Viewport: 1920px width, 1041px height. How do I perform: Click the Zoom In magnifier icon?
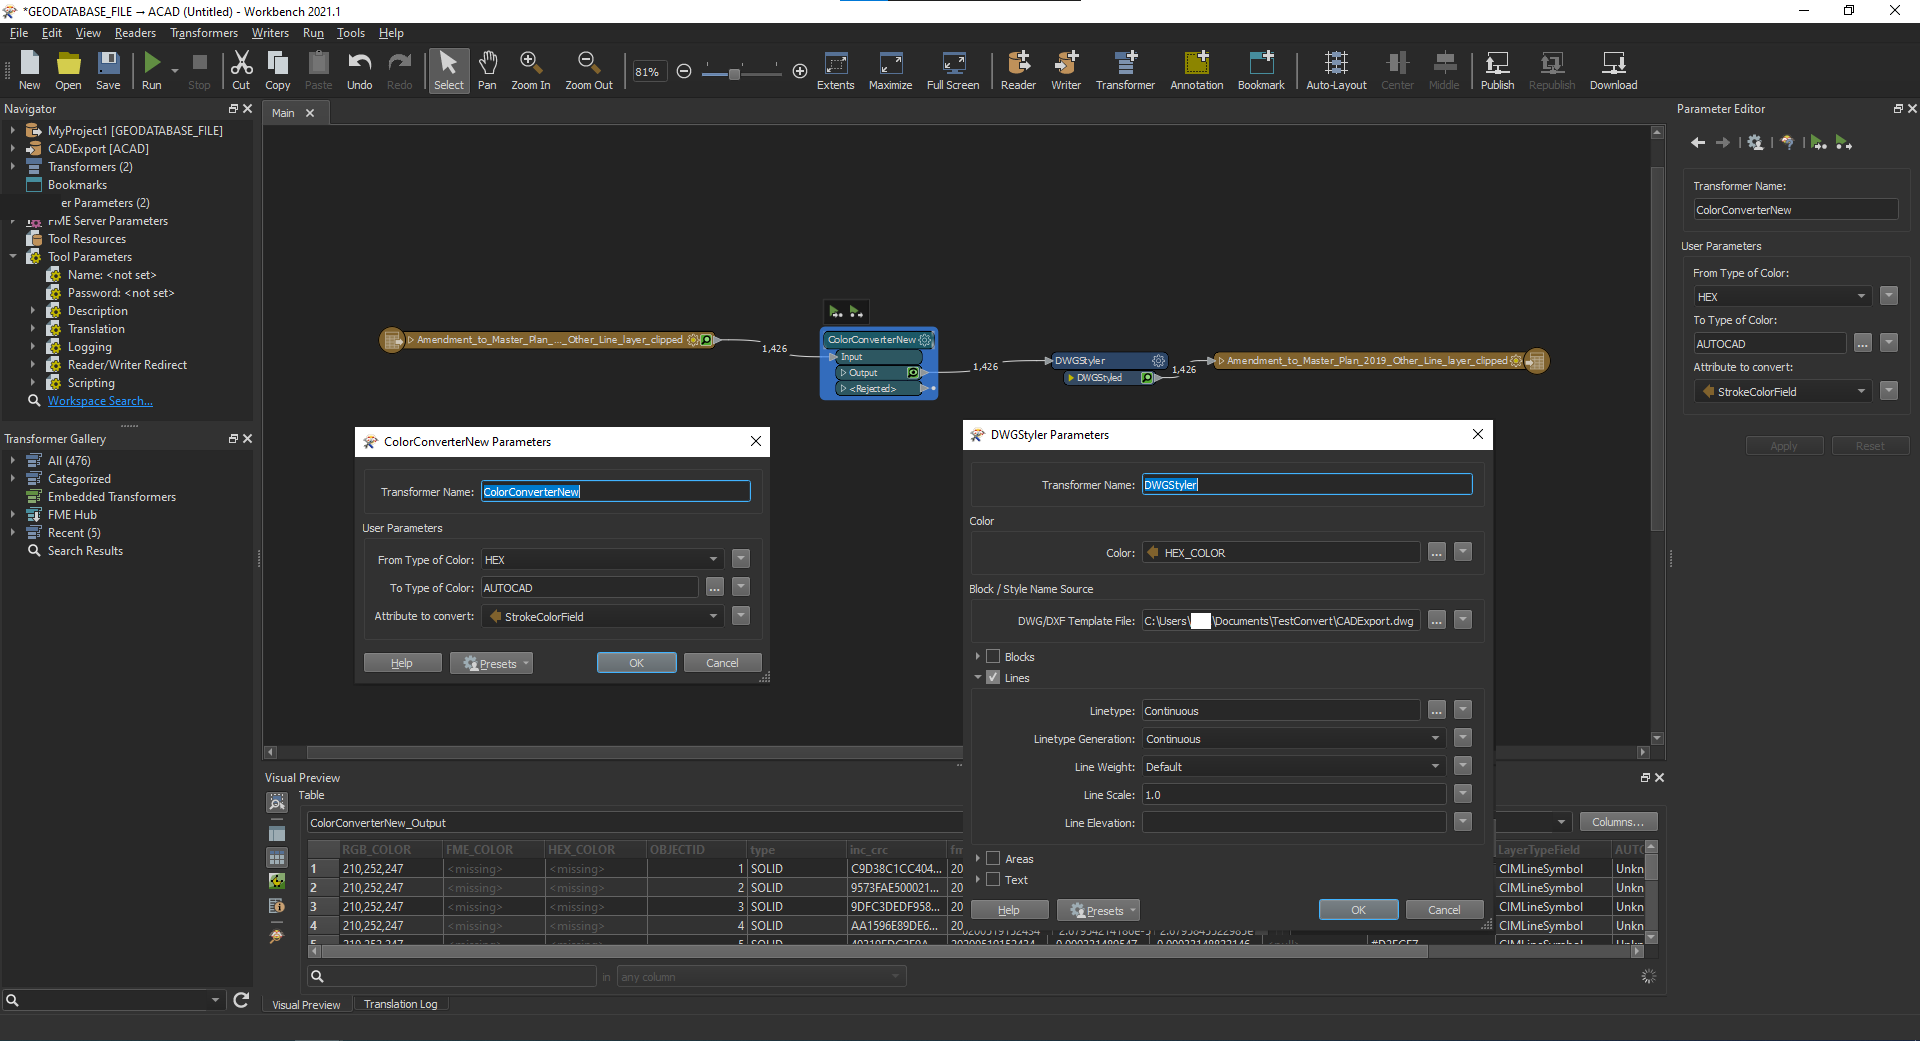pyautogui.click(x=531, y=70)
